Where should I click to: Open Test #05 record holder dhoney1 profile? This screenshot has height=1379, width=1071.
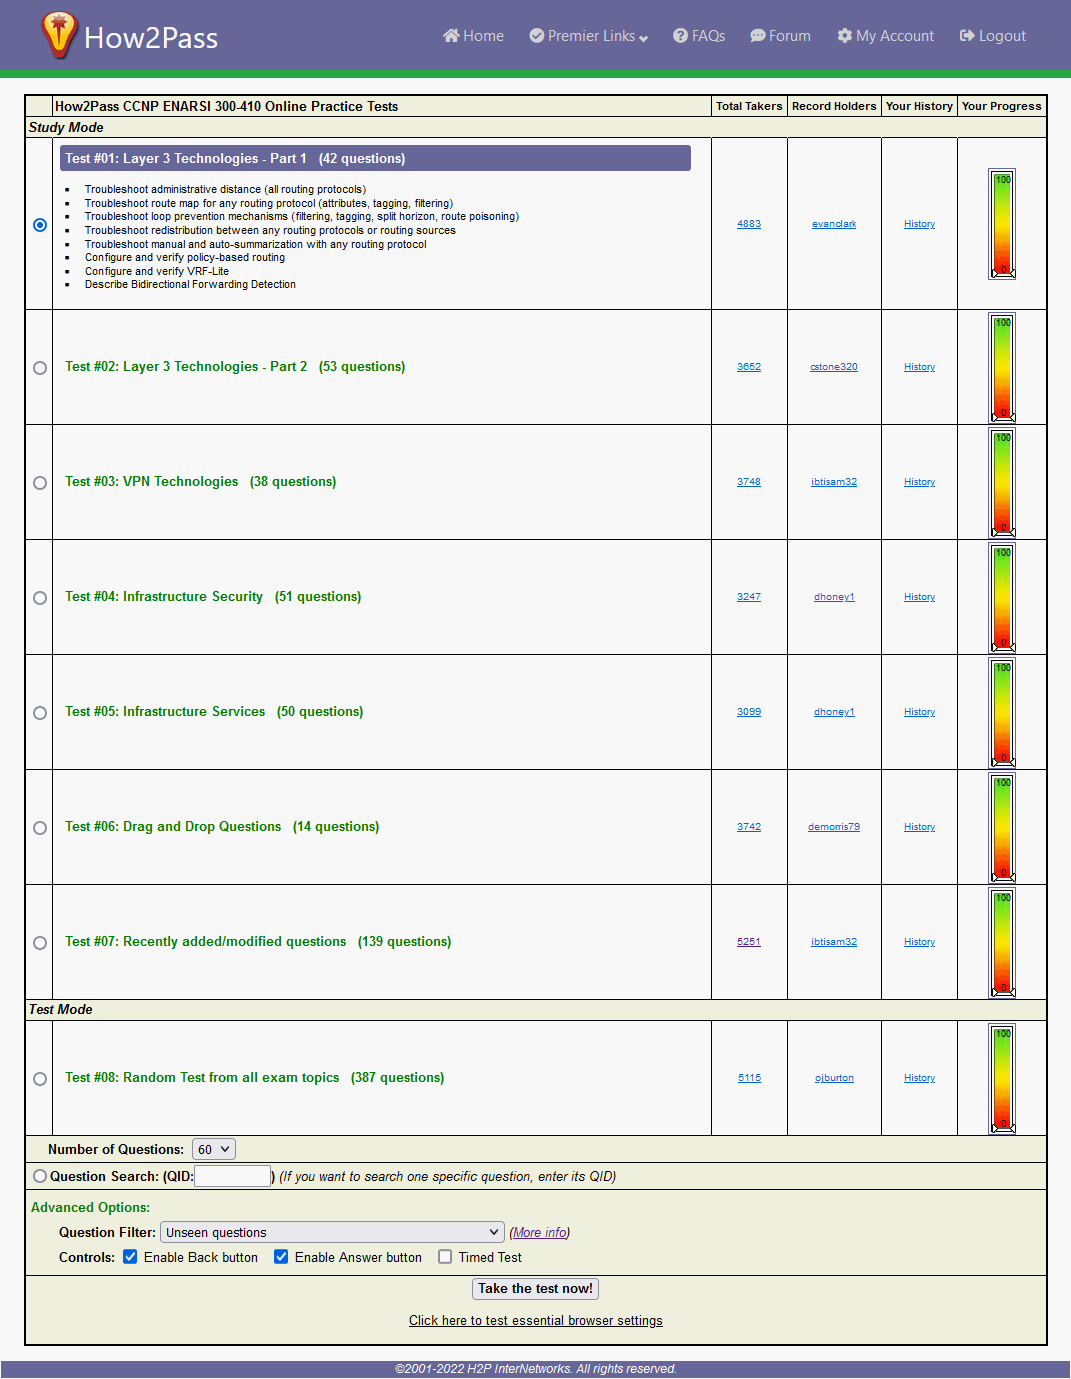click(834, 712)
